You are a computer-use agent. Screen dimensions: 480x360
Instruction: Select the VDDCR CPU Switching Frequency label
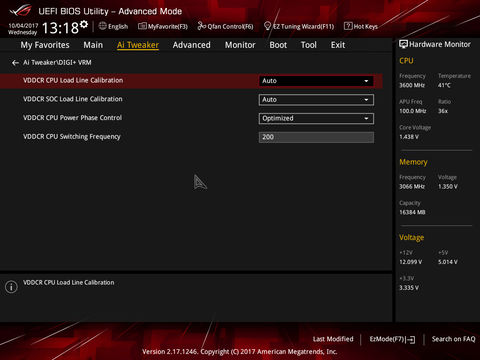(72, 137)
